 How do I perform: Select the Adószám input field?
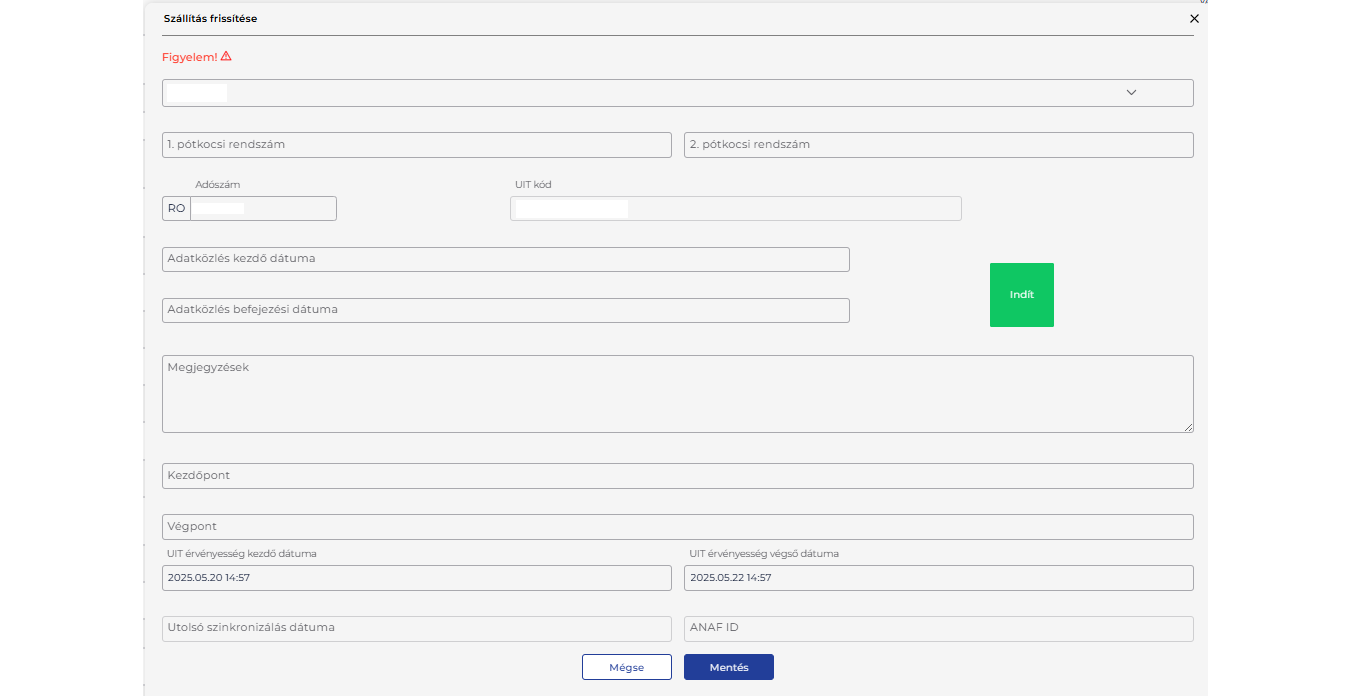[263, 208]
